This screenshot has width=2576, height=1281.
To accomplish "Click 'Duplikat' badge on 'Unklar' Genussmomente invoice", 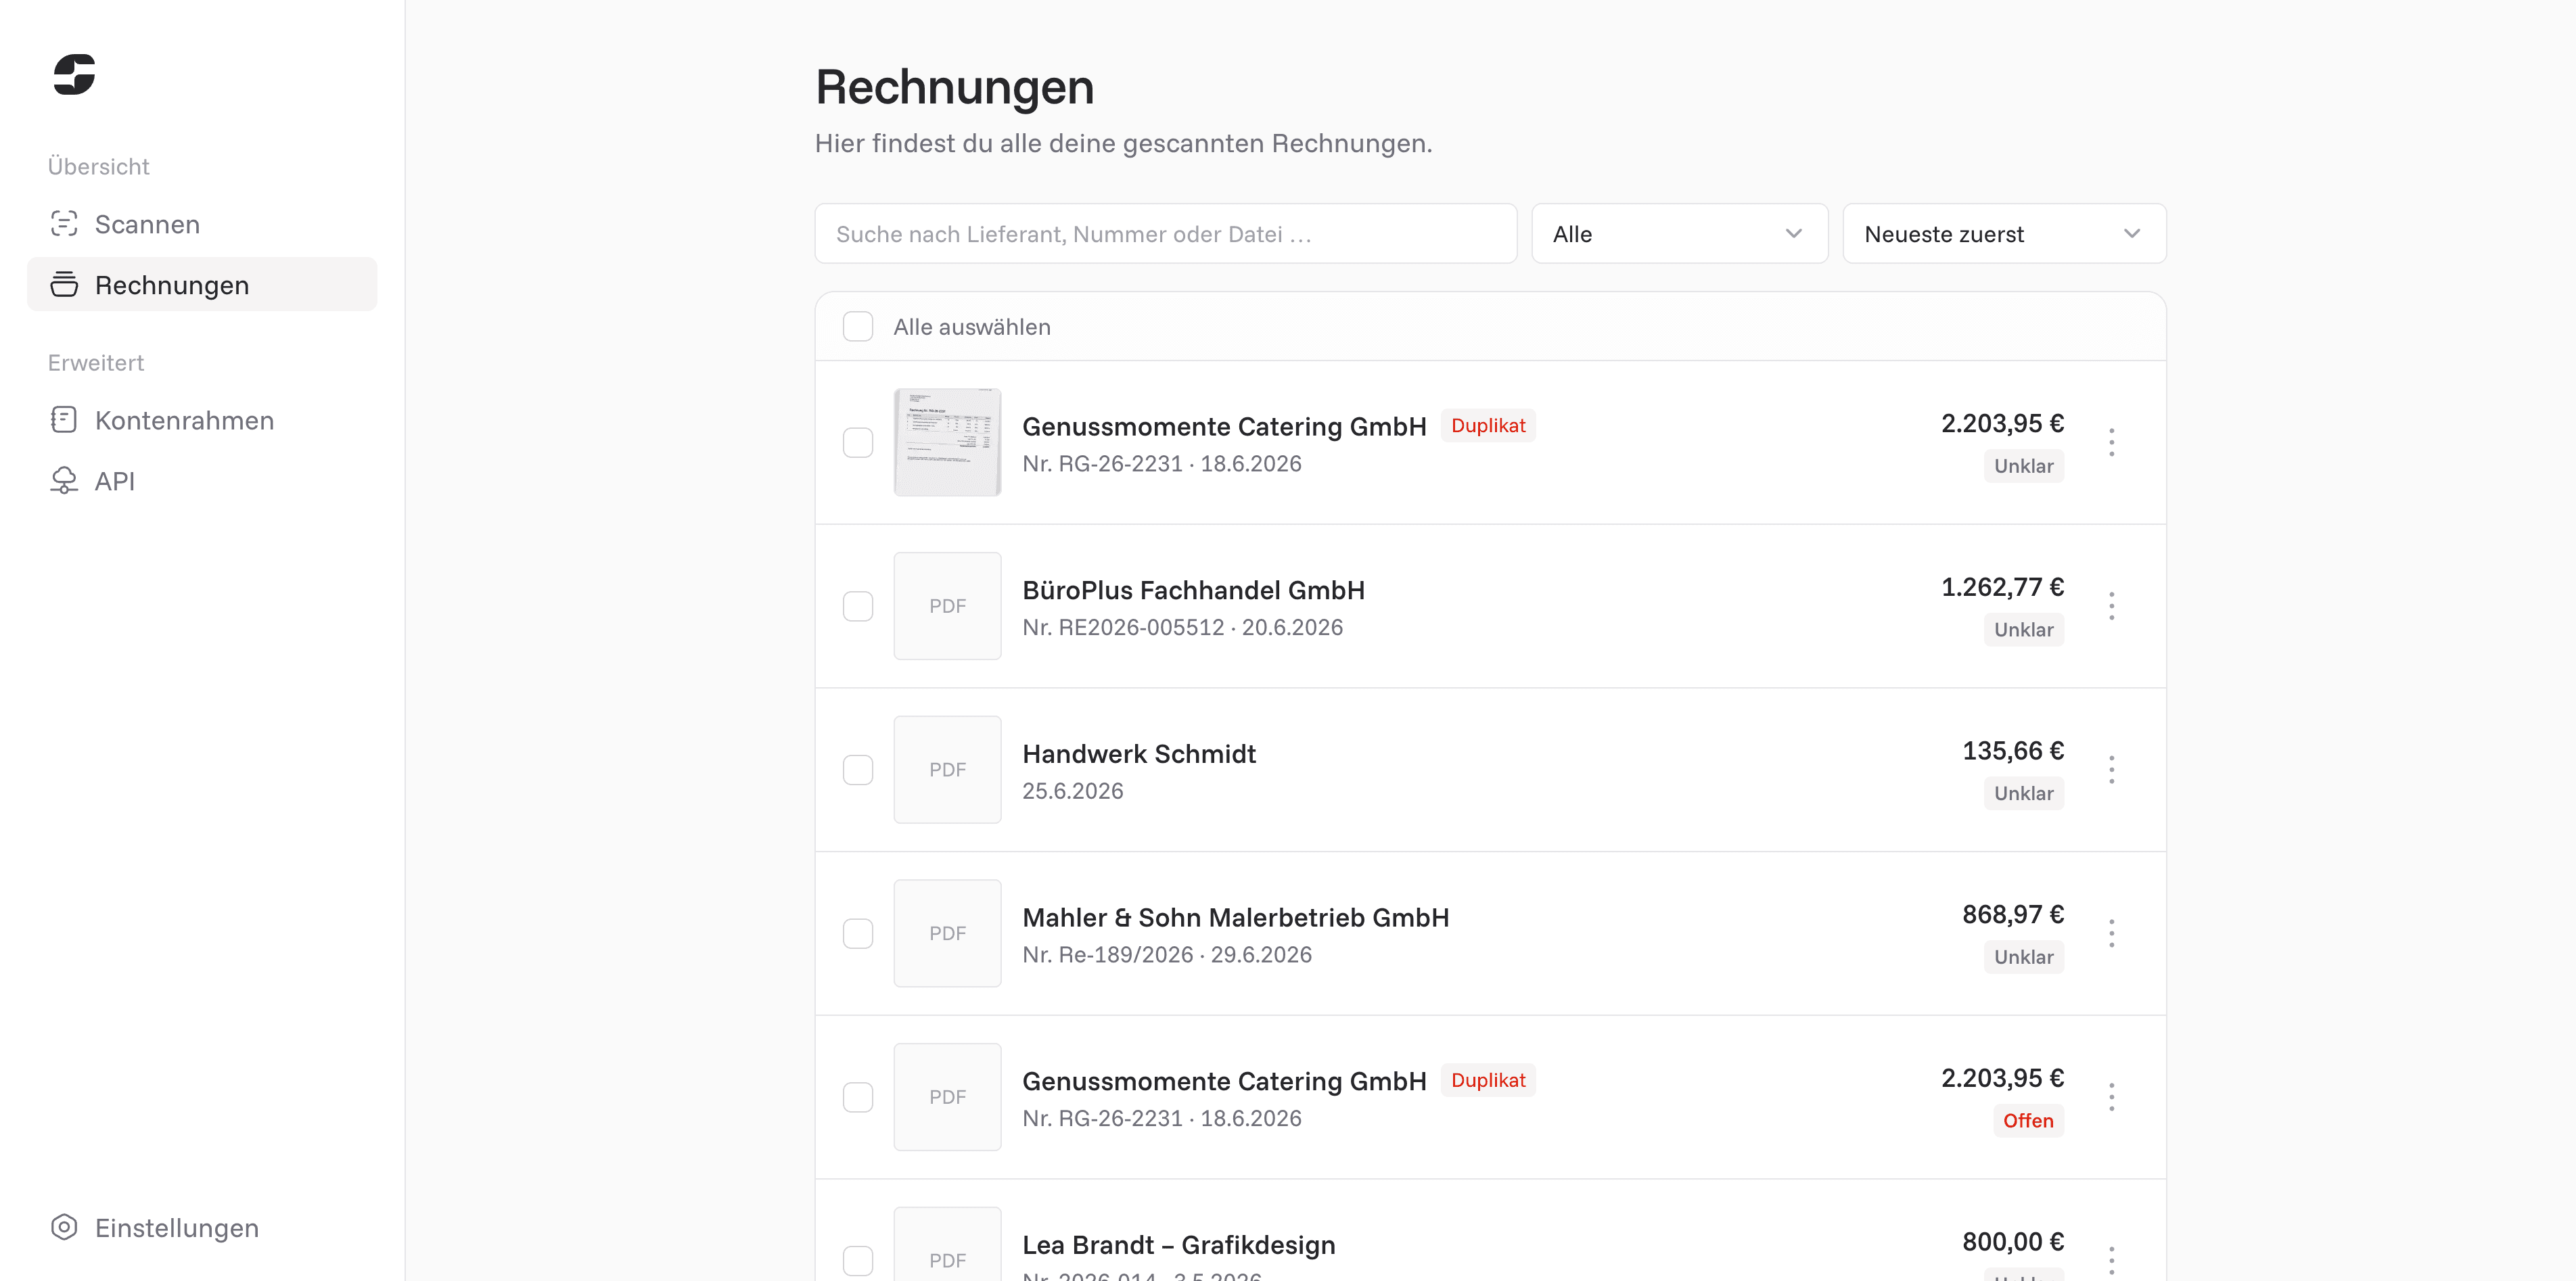I will (1488, 425).
